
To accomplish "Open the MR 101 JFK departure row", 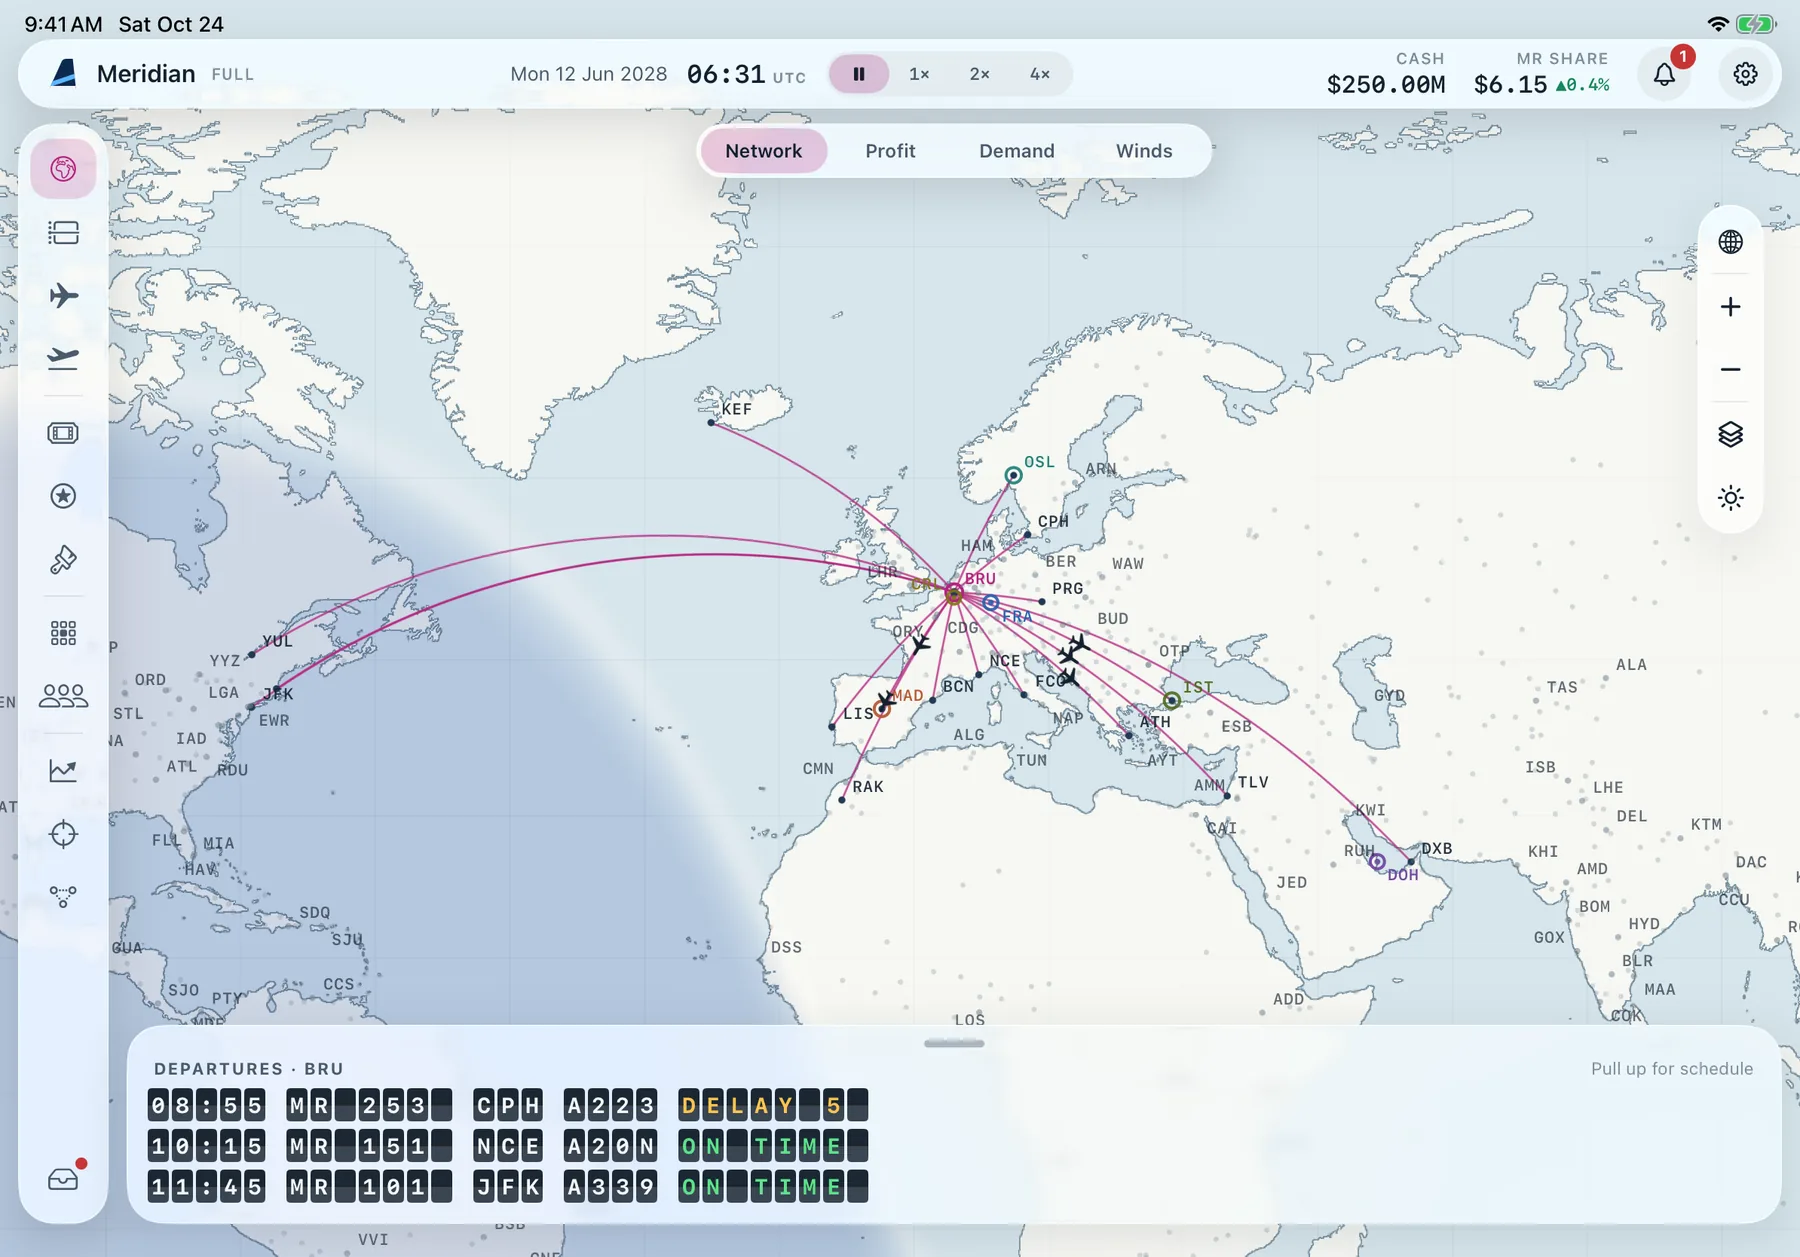I will [x=508, y=1187].
